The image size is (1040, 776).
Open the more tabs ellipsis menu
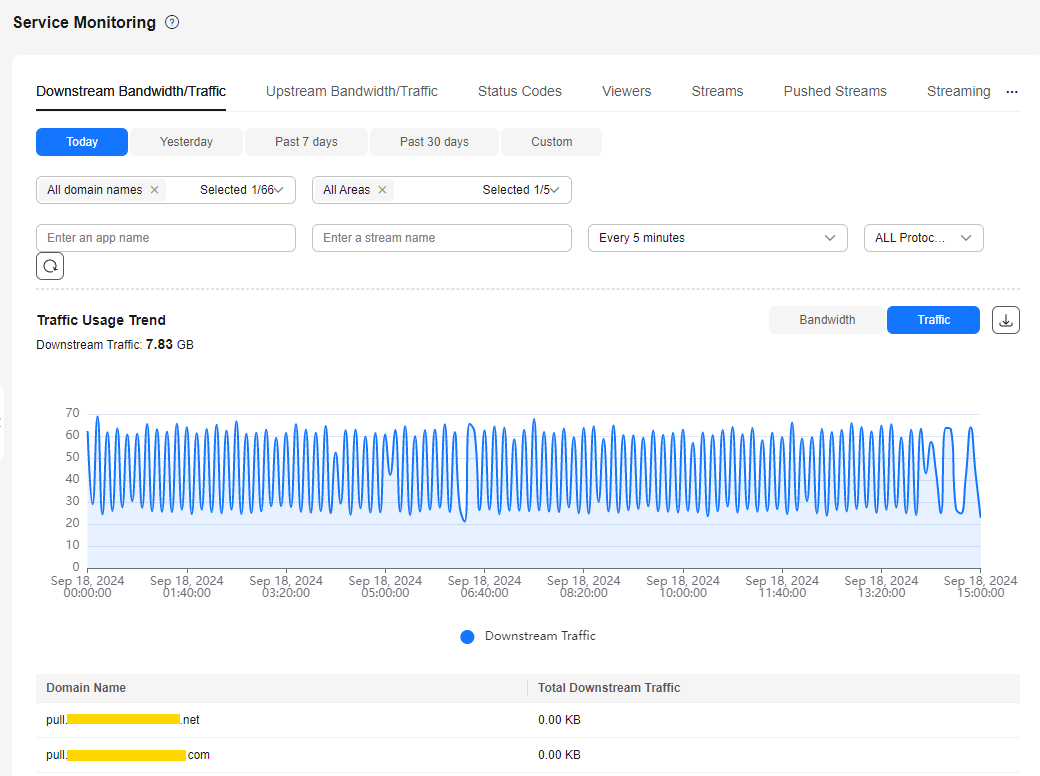[1011, 92]
